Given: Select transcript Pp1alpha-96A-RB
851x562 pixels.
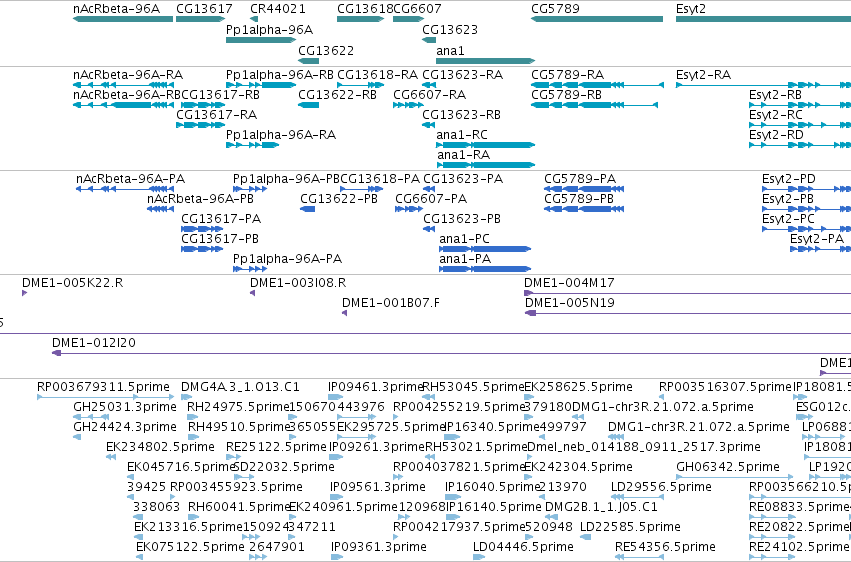Looking at the screenshot, I should (261, 85).
